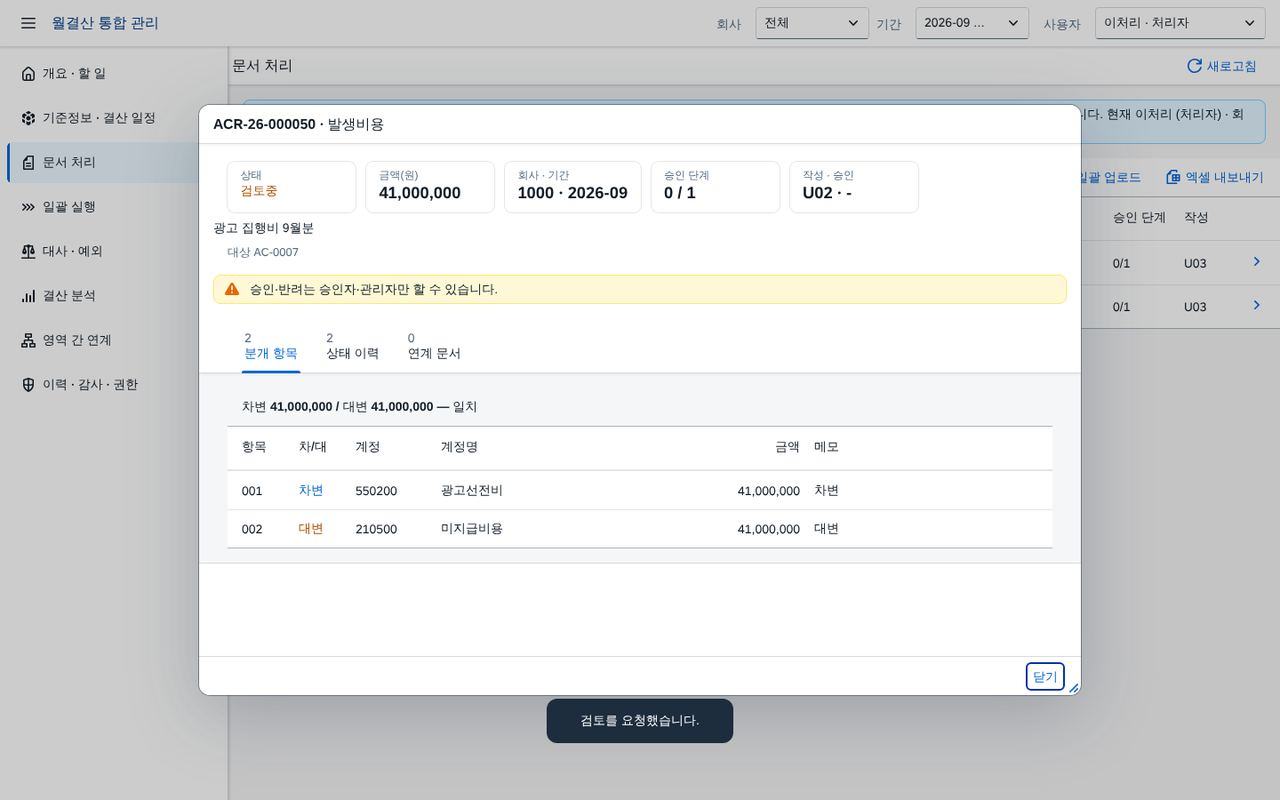Click account code 550200
This screenshot has width=1280, height=800.
point(376,491)
